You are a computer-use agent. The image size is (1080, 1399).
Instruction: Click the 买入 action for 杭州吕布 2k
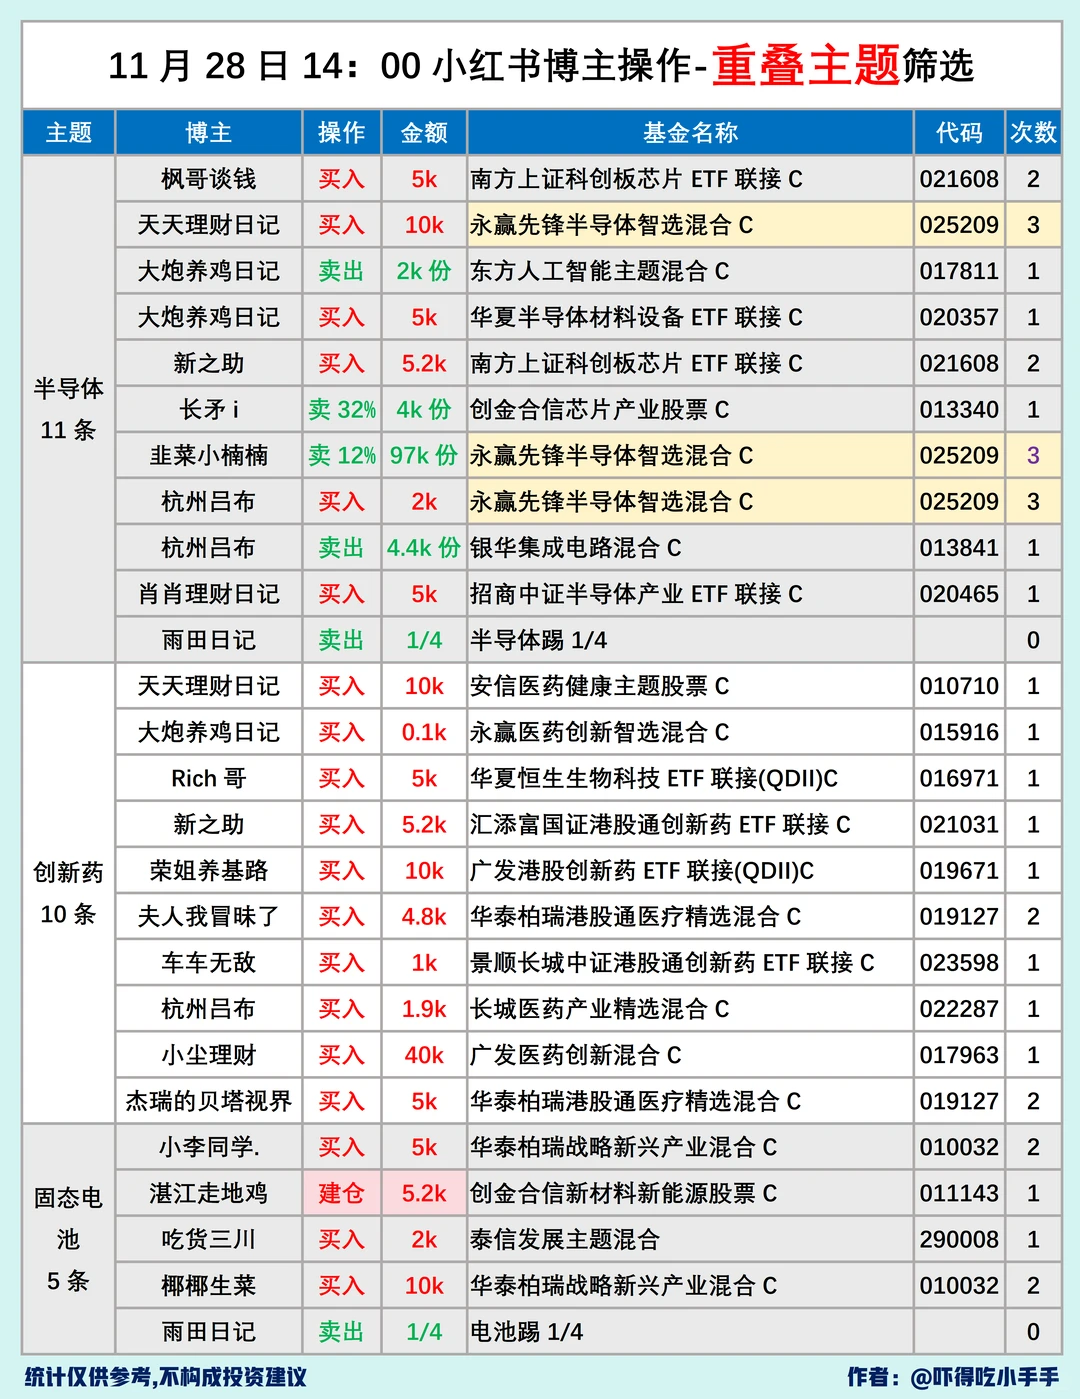click(341, 501)
